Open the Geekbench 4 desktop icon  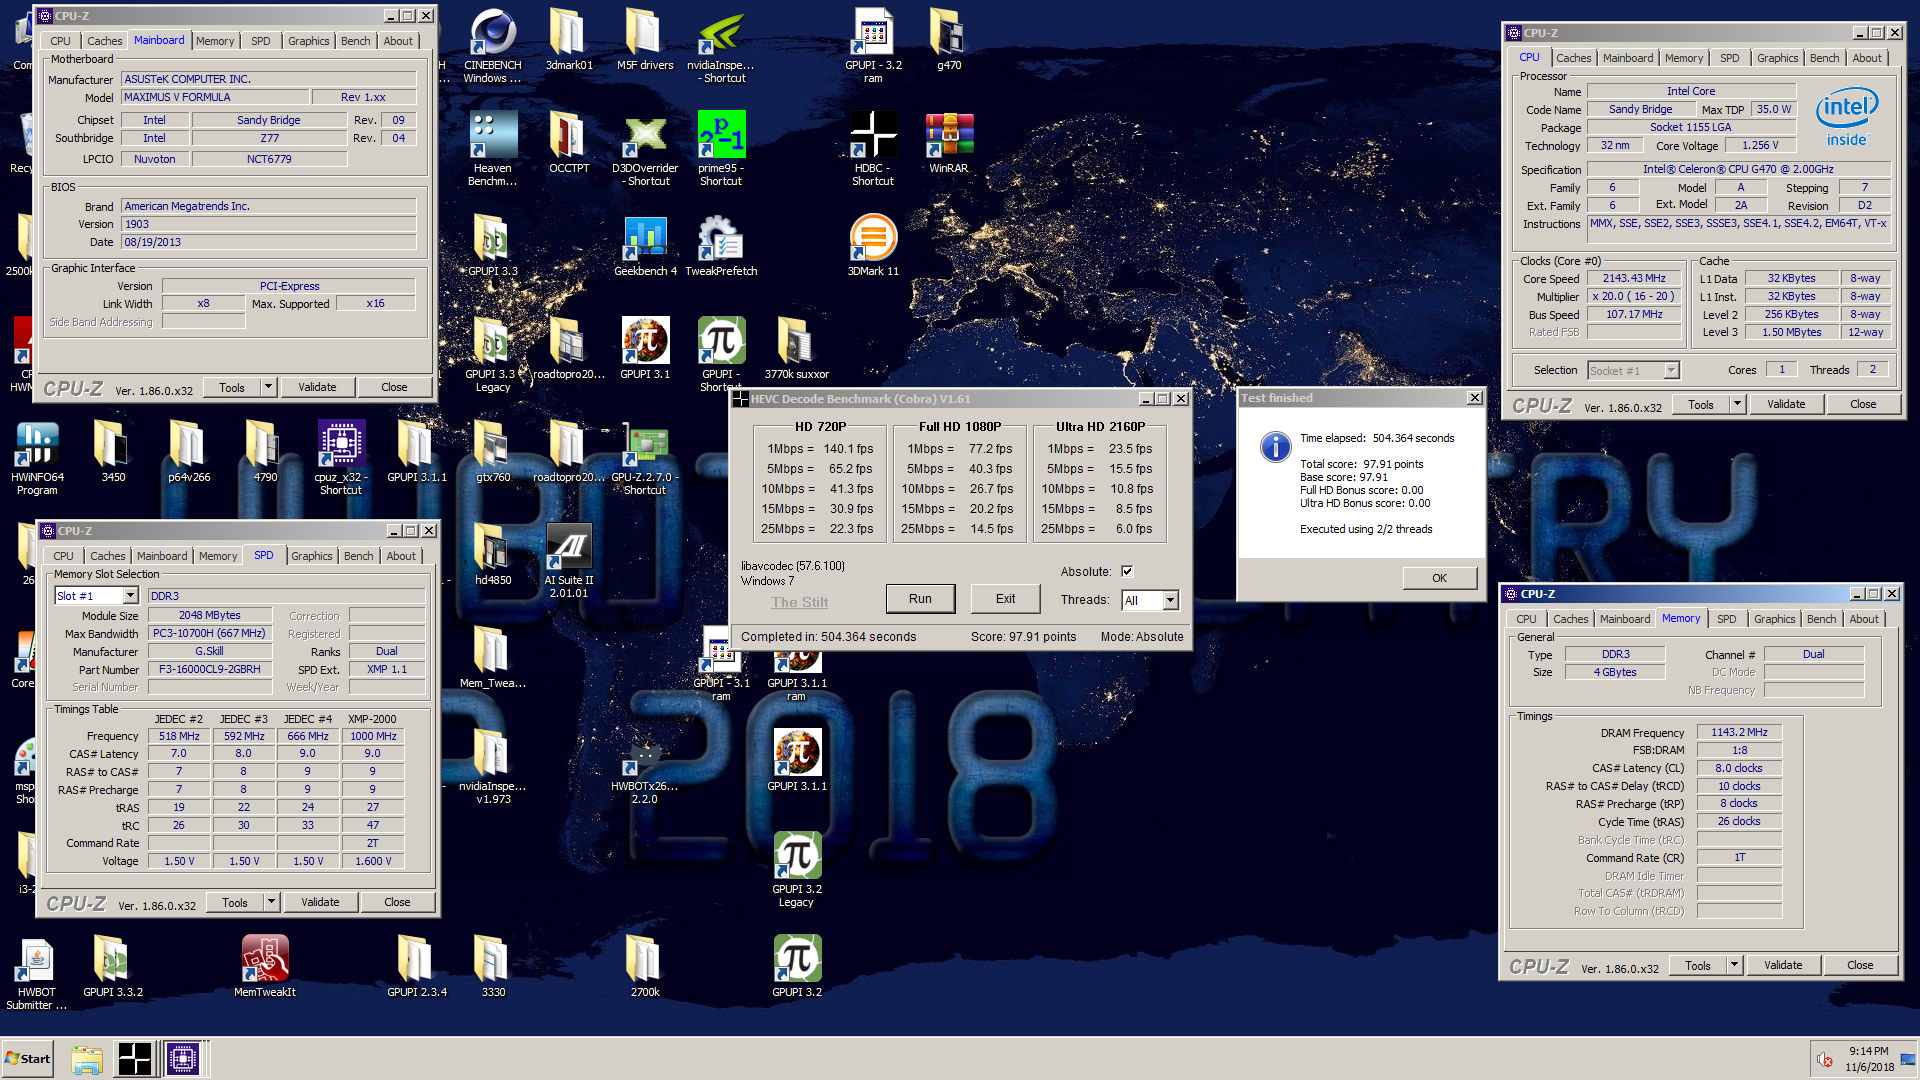click(x=645, y=245)
